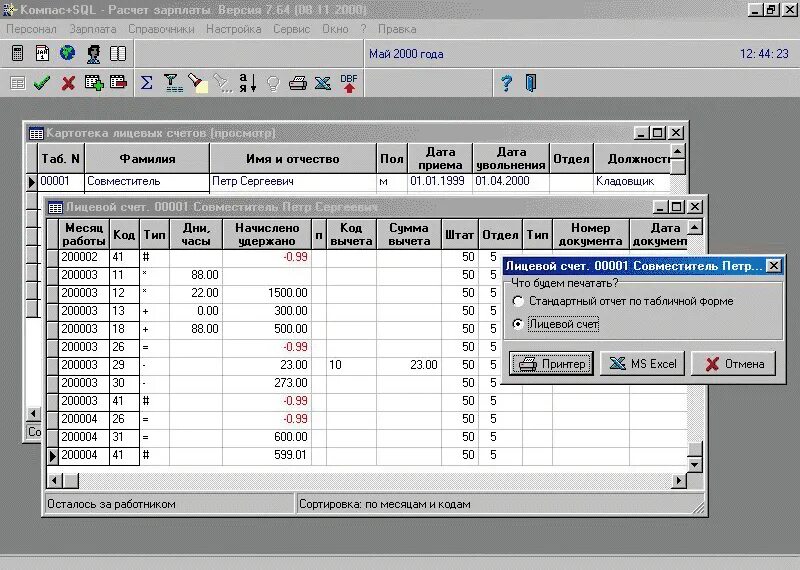
Task: Click Сумма вычета column header
Action: [x=409, y=234]
